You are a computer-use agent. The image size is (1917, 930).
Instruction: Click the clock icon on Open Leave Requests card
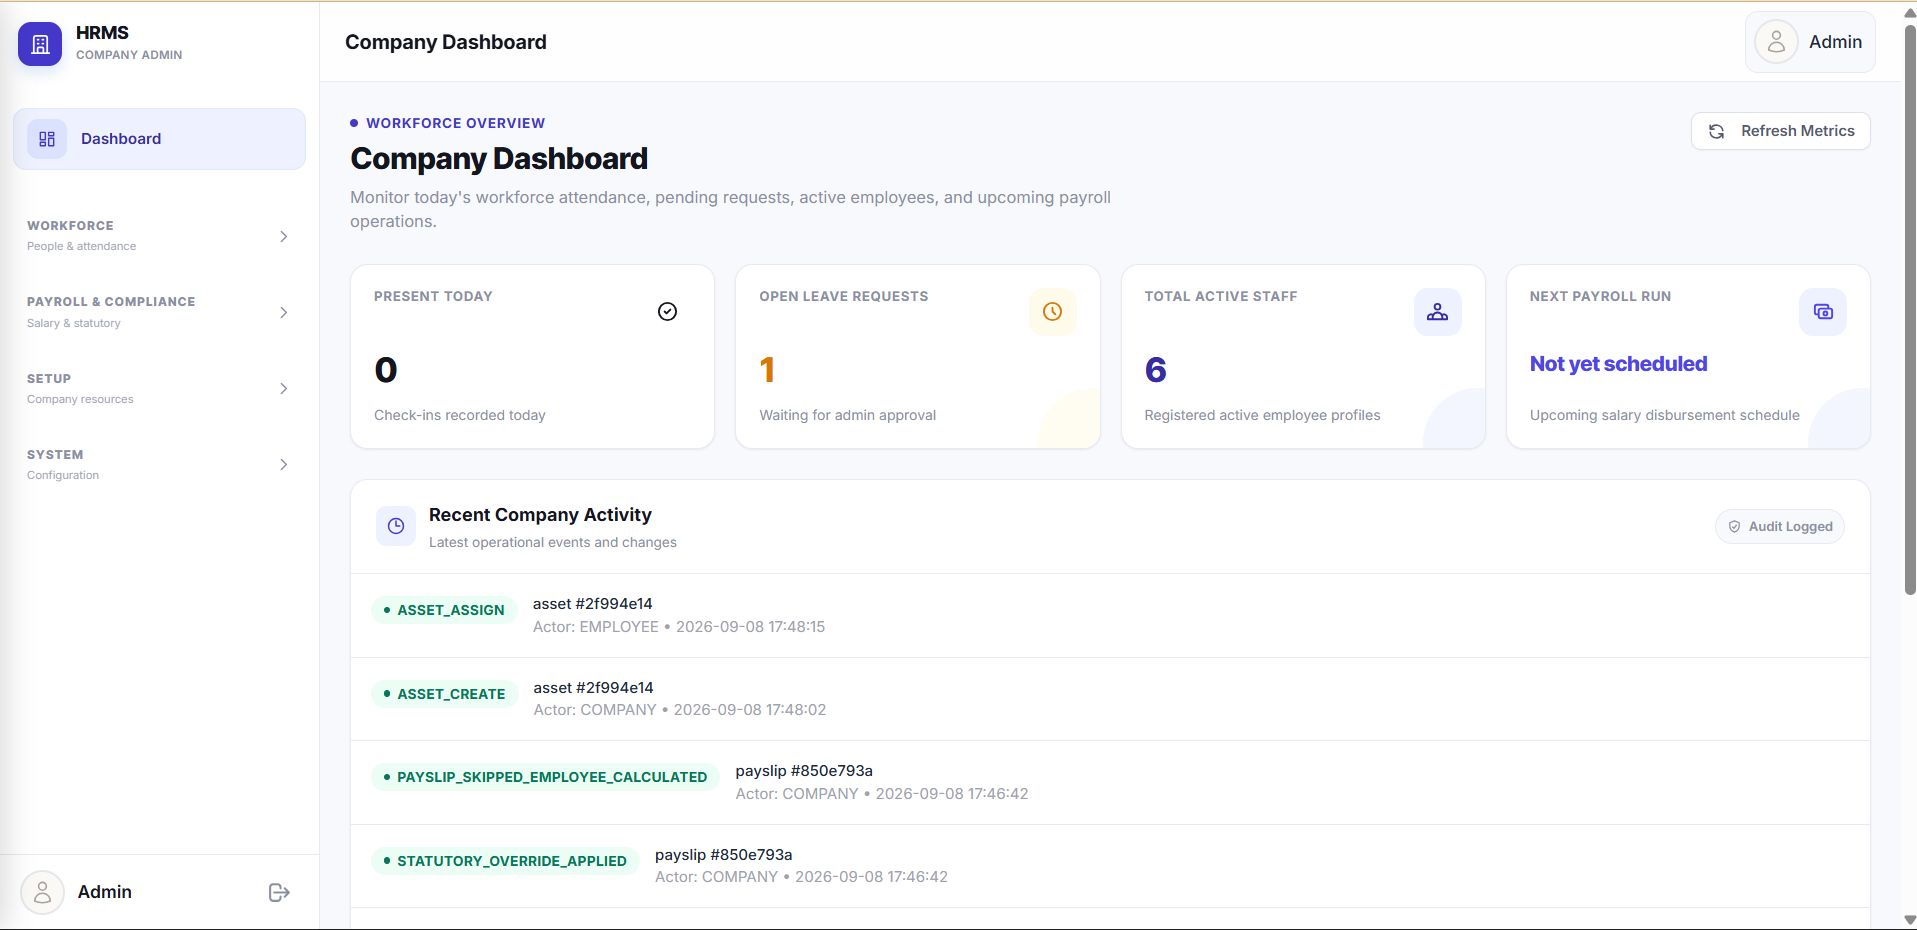(1052, 312)
